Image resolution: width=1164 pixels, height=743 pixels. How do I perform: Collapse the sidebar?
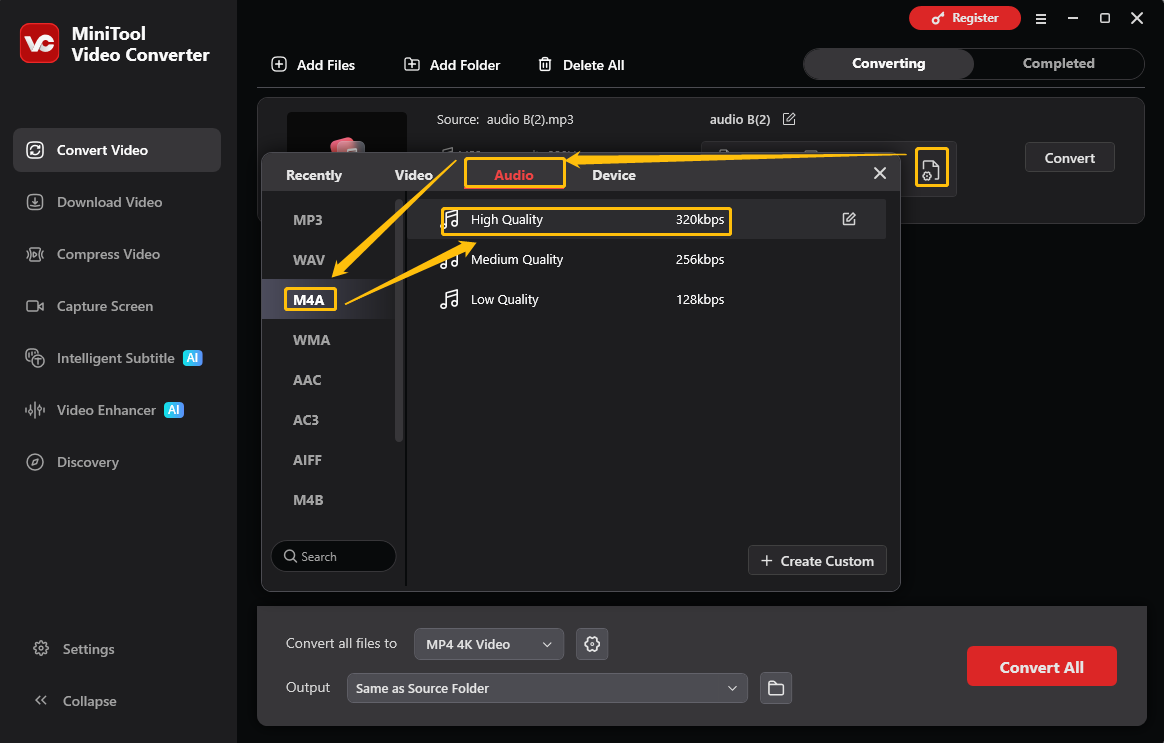point(76,701)
